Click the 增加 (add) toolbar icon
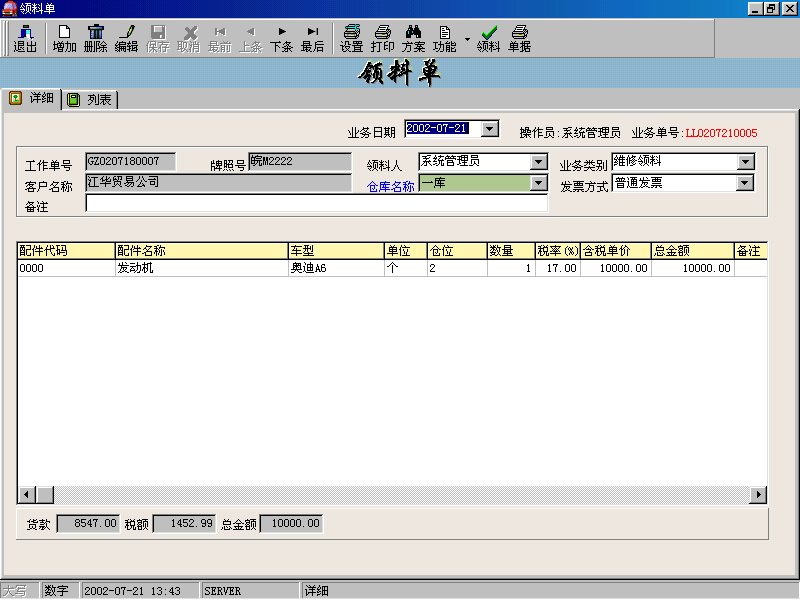 click(x=64, y=39)
